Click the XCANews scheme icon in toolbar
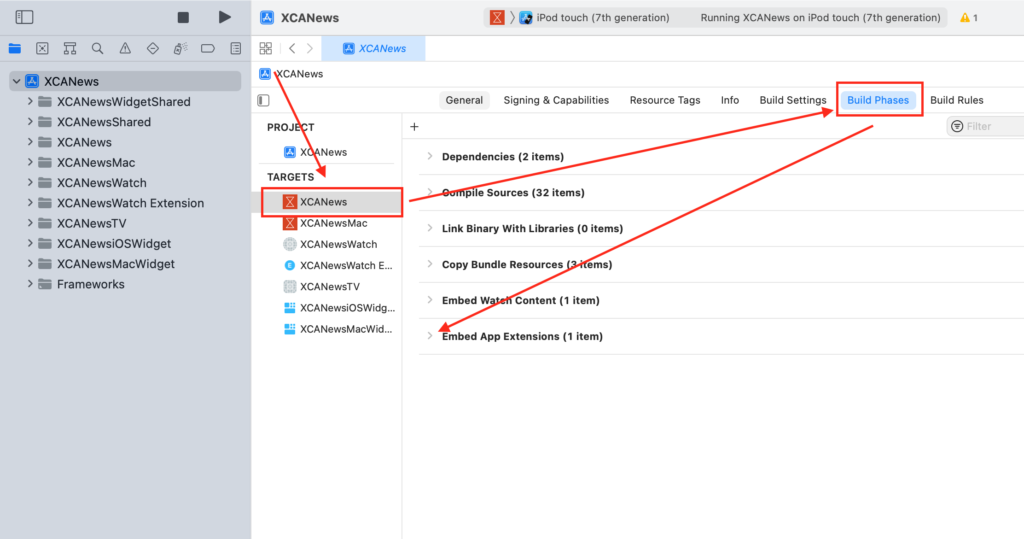The image size is (1024, 539). click(x=497, y=18)
